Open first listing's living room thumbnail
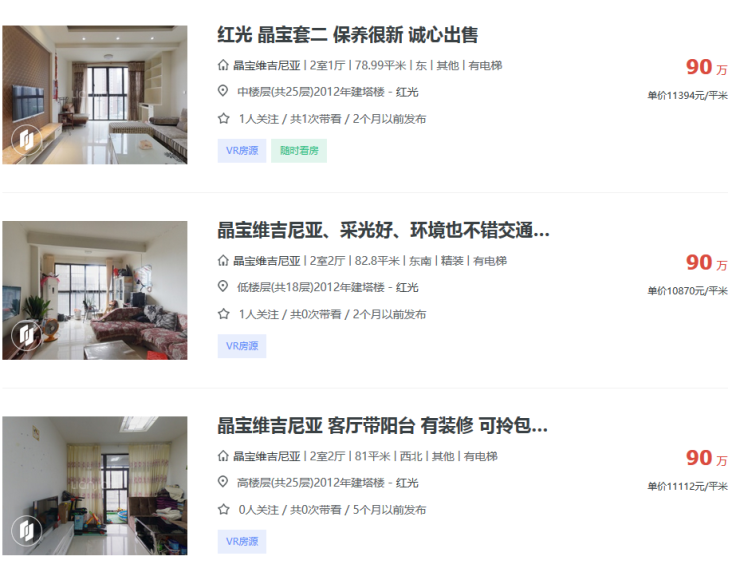 point(95,95)
